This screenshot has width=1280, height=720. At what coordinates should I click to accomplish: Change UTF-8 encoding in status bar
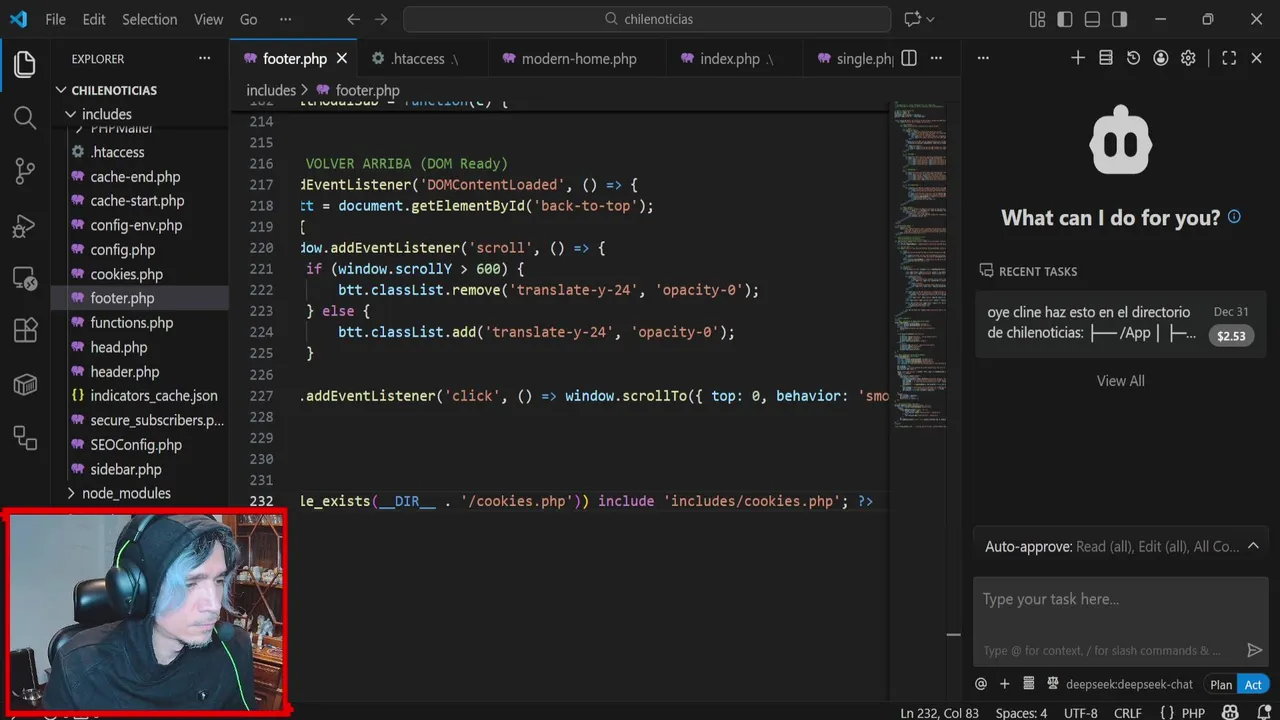(x=1081, y=713)
